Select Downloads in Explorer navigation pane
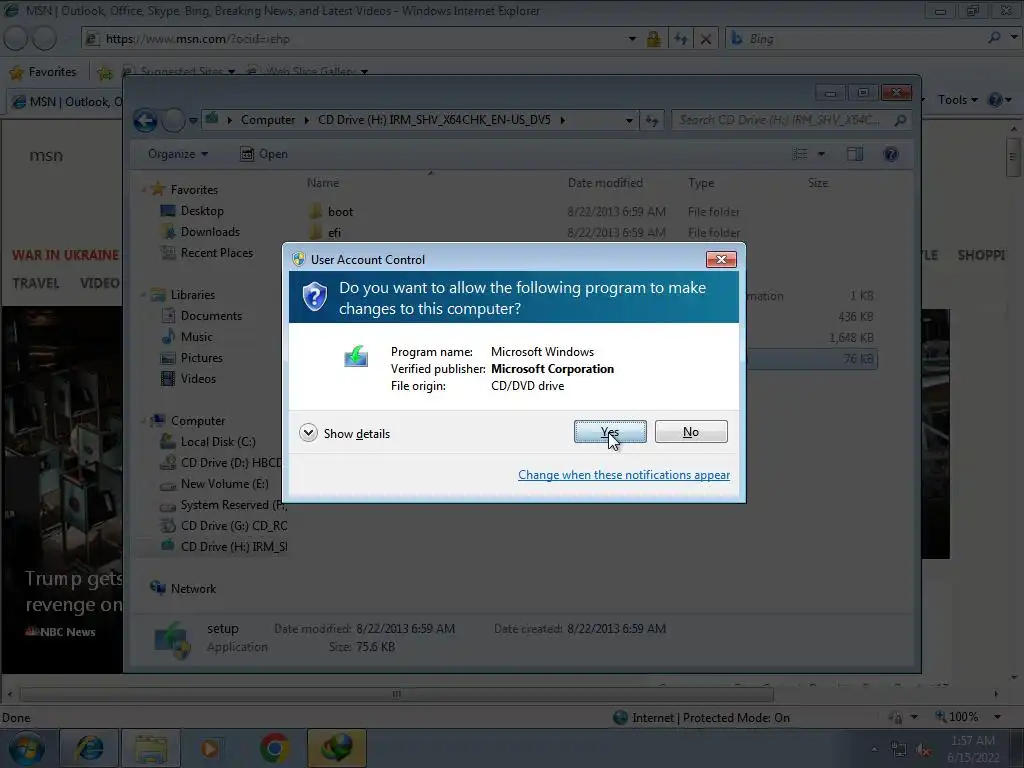Viewport: 1024px width, 768px height. pyautogui.click(x=210, y=232)
